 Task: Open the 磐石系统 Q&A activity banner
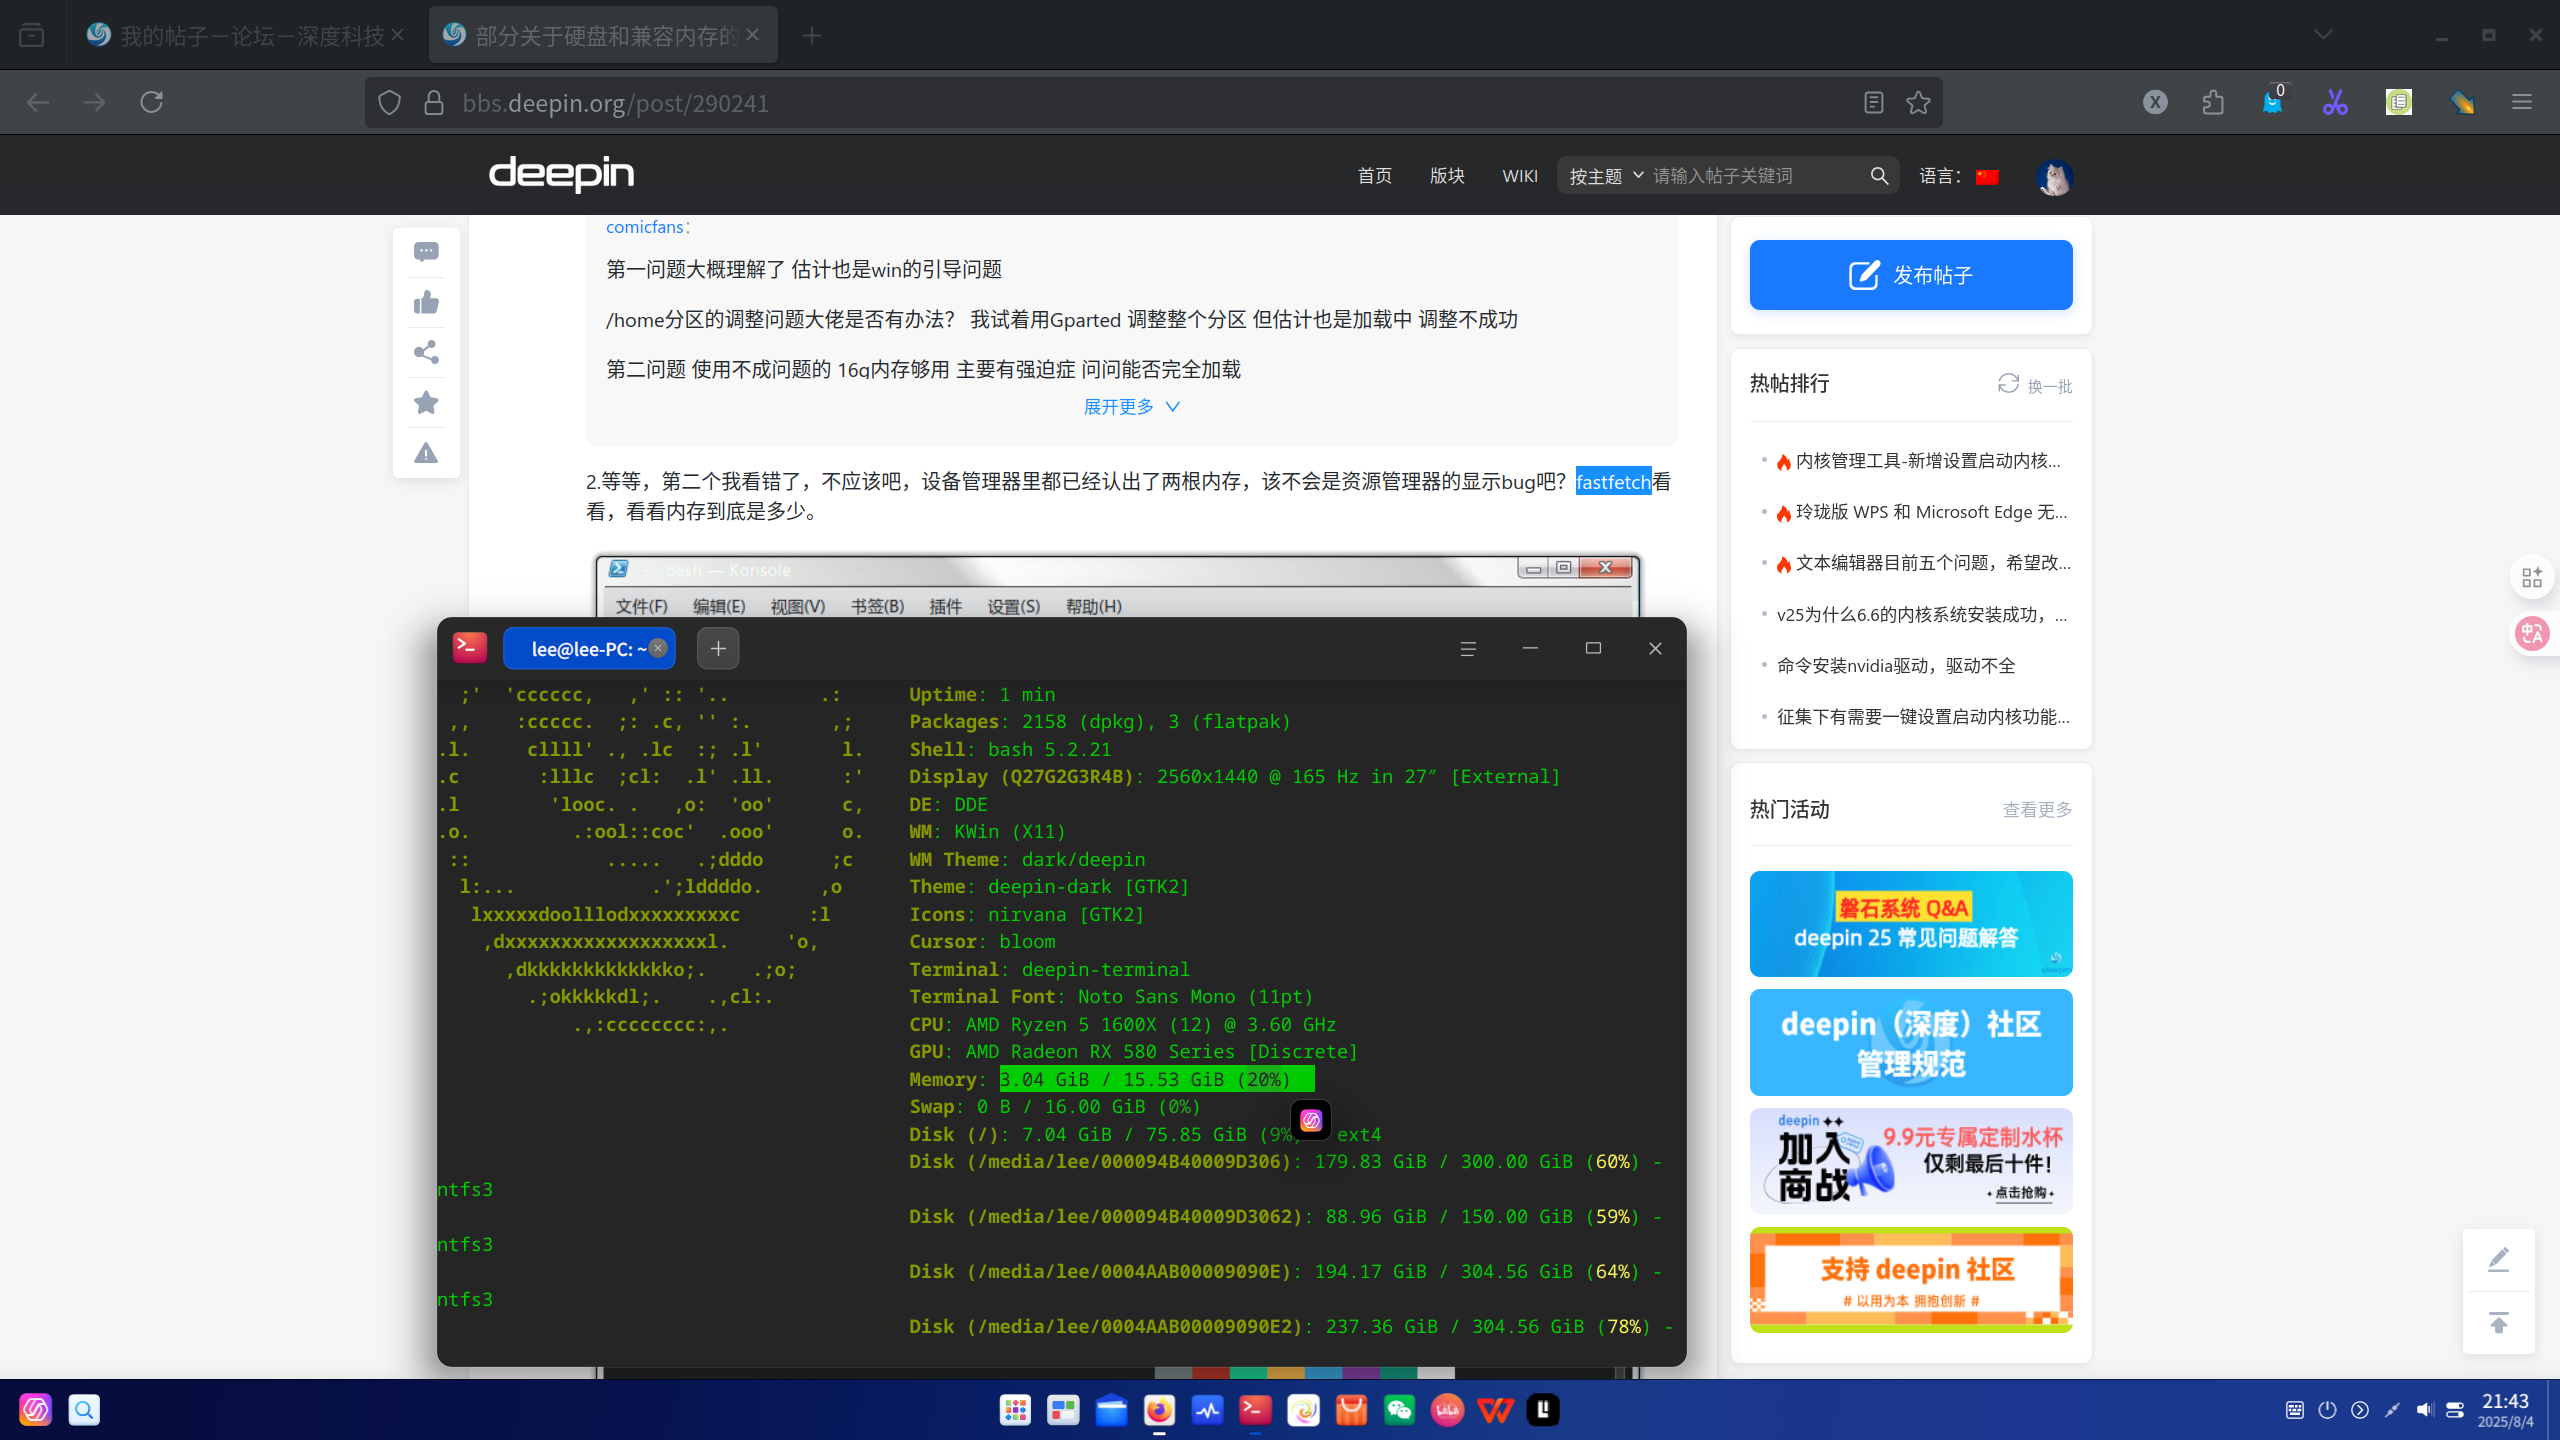(1911, 924)
